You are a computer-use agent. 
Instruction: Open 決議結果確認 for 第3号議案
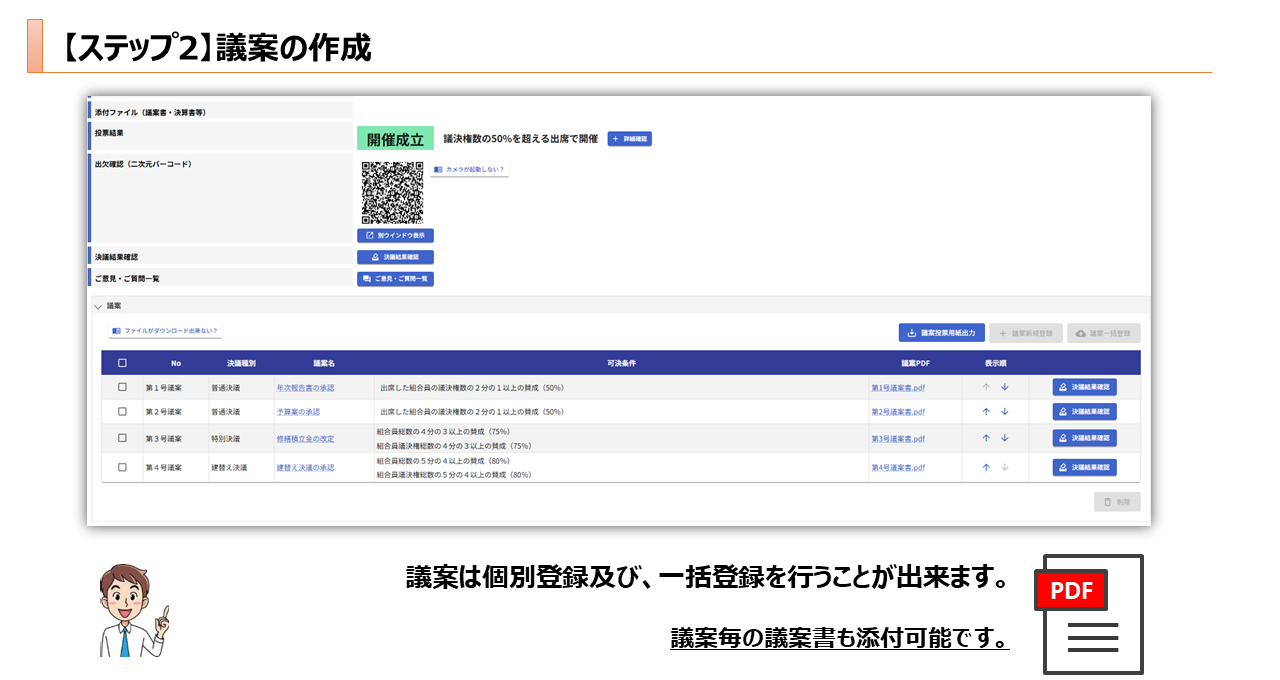(1085, 438)
